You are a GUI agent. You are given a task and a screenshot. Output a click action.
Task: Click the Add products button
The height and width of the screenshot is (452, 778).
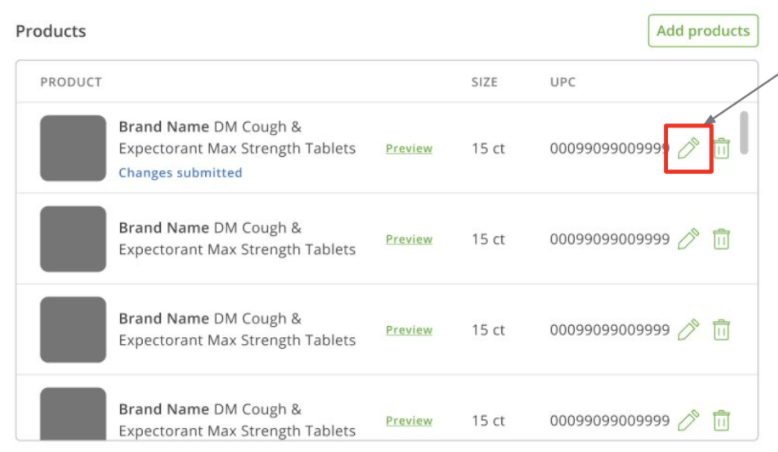coord(703,31)
